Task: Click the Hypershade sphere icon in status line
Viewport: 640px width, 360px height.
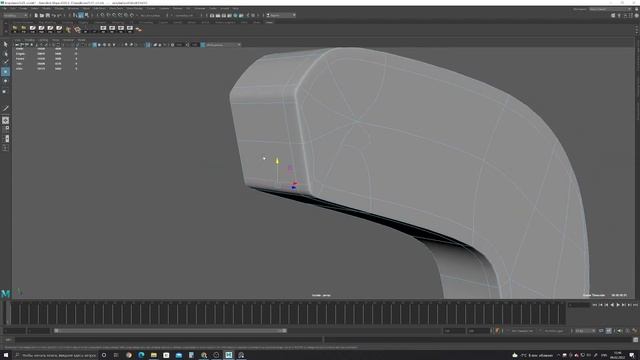Action: pyautogui.click(x=235, y=16)
